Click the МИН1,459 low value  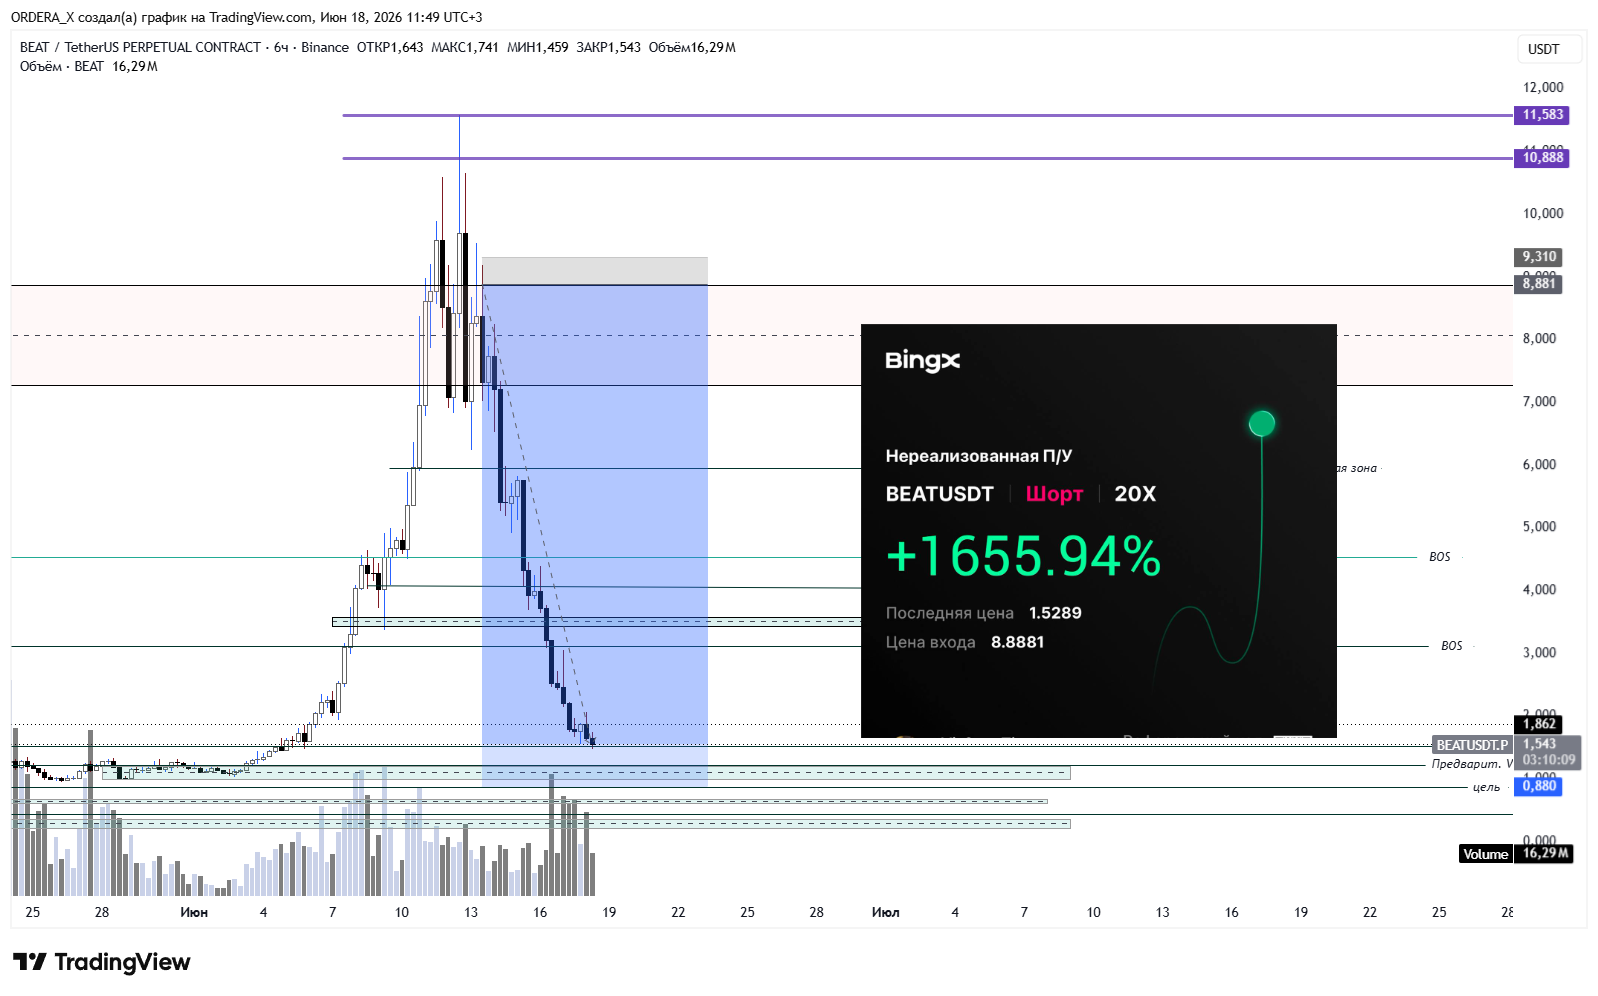click(538, 47)
